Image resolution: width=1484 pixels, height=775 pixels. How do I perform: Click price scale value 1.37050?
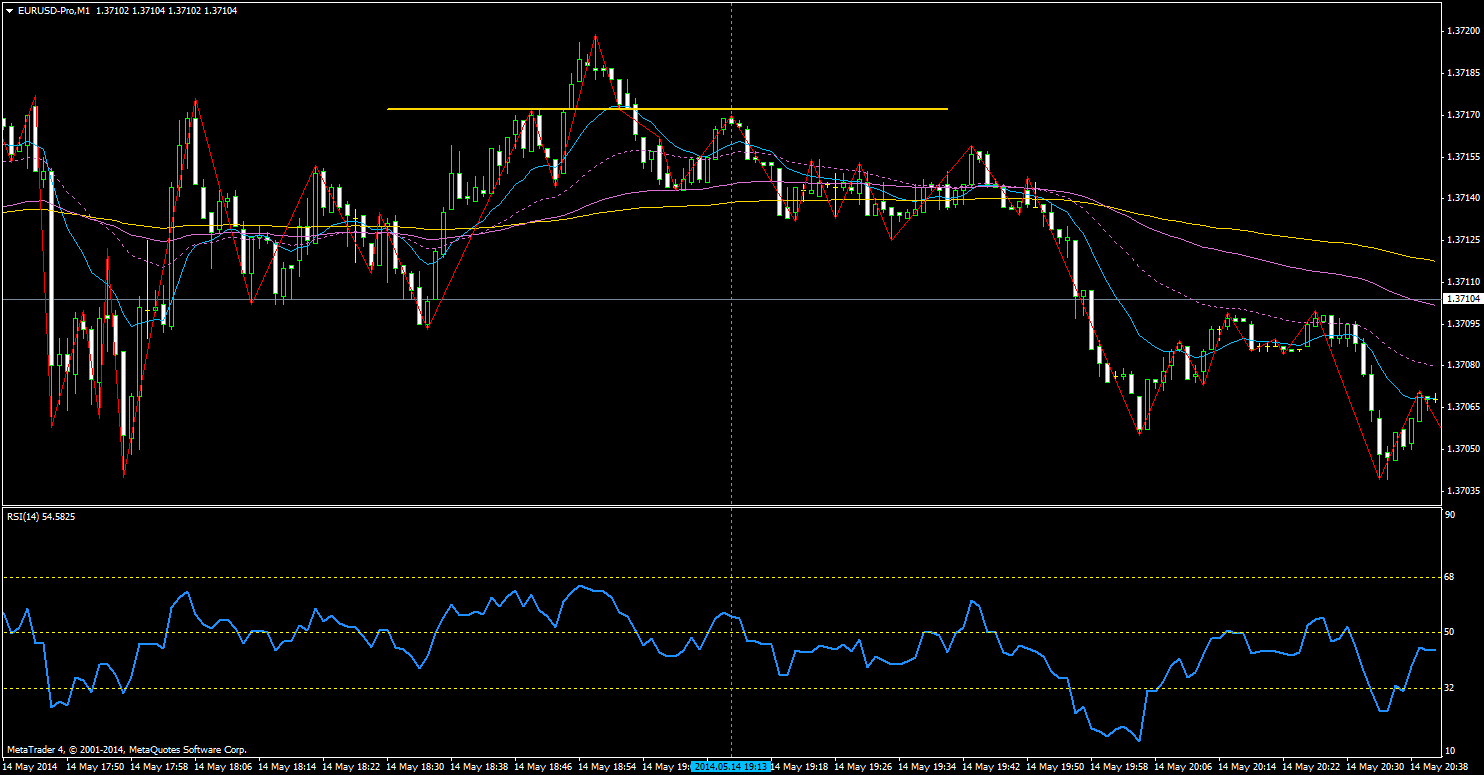tap(1462, 448)
